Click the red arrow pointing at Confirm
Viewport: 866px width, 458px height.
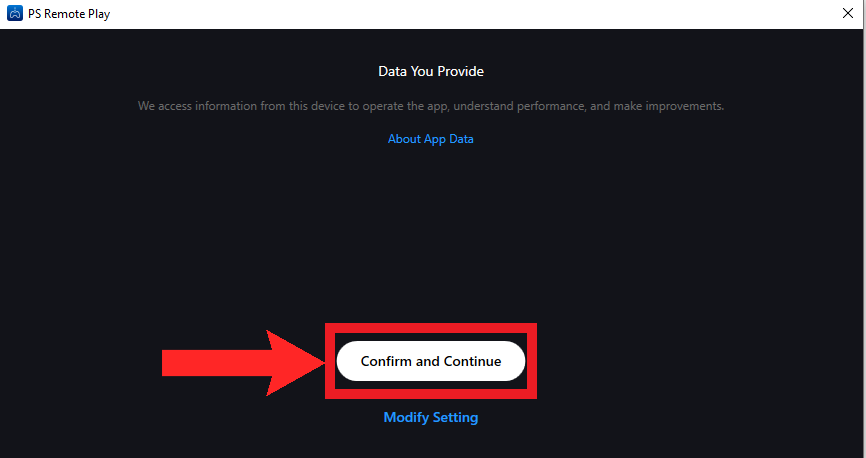pos(240,361)
